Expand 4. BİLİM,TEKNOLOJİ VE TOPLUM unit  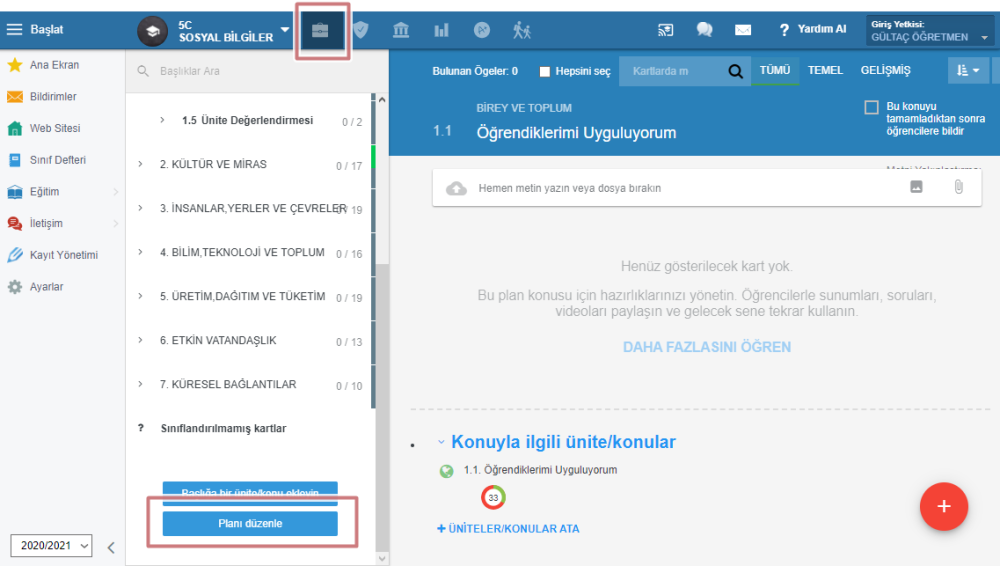pyautogui.click(x=140, y=252)
